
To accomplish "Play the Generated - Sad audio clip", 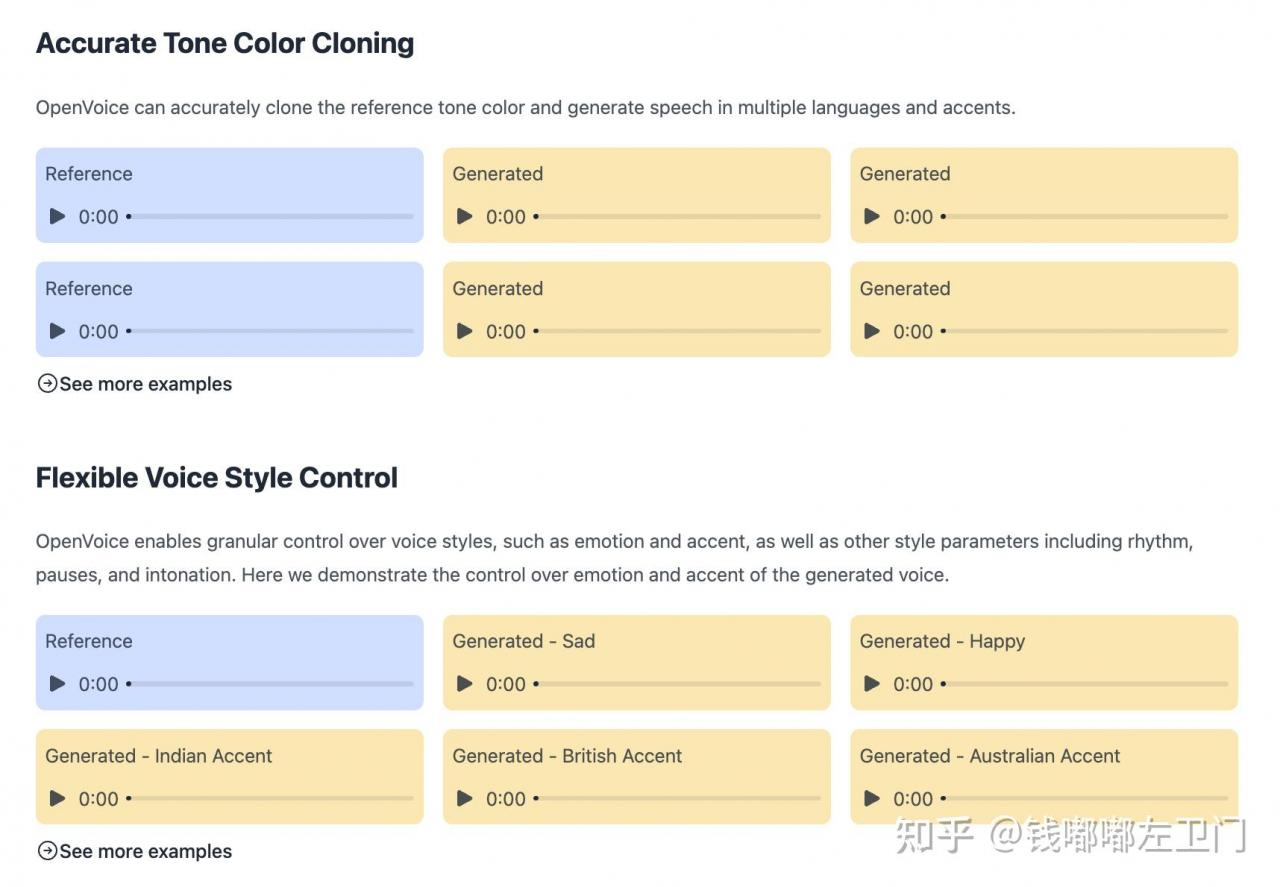I will 465,684.
